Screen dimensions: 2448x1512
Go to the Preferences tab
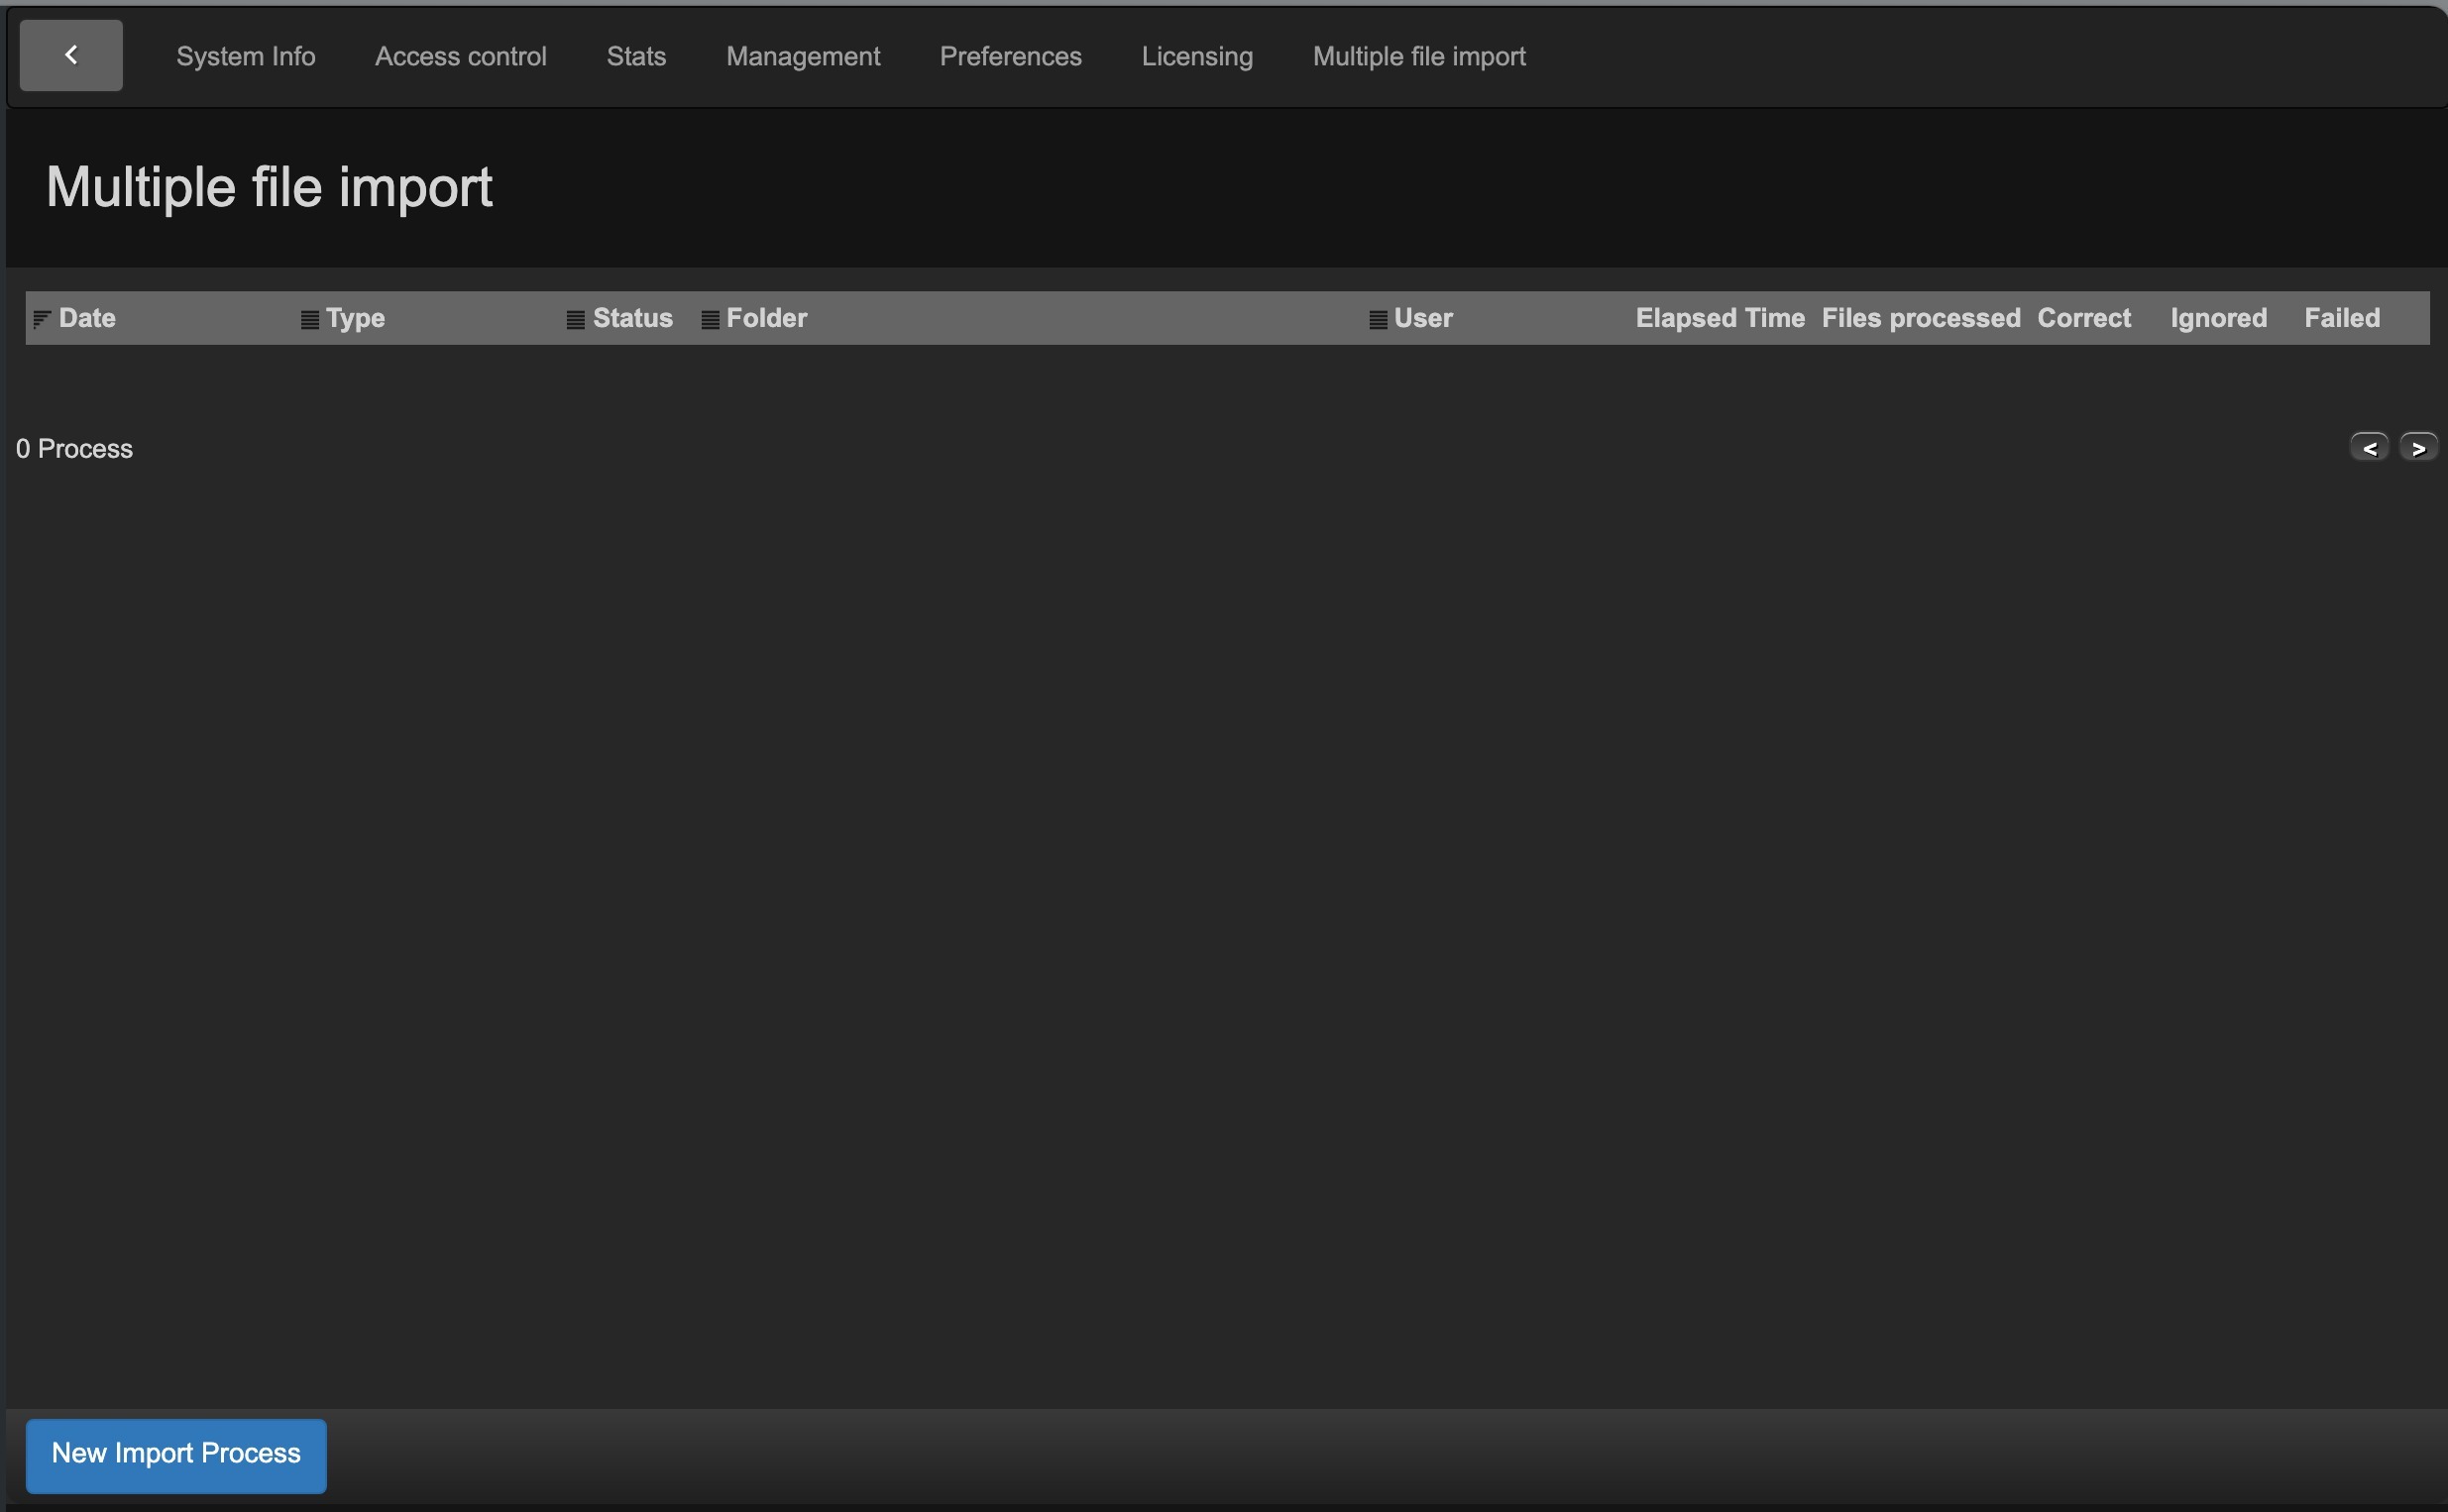[1010, 57]
